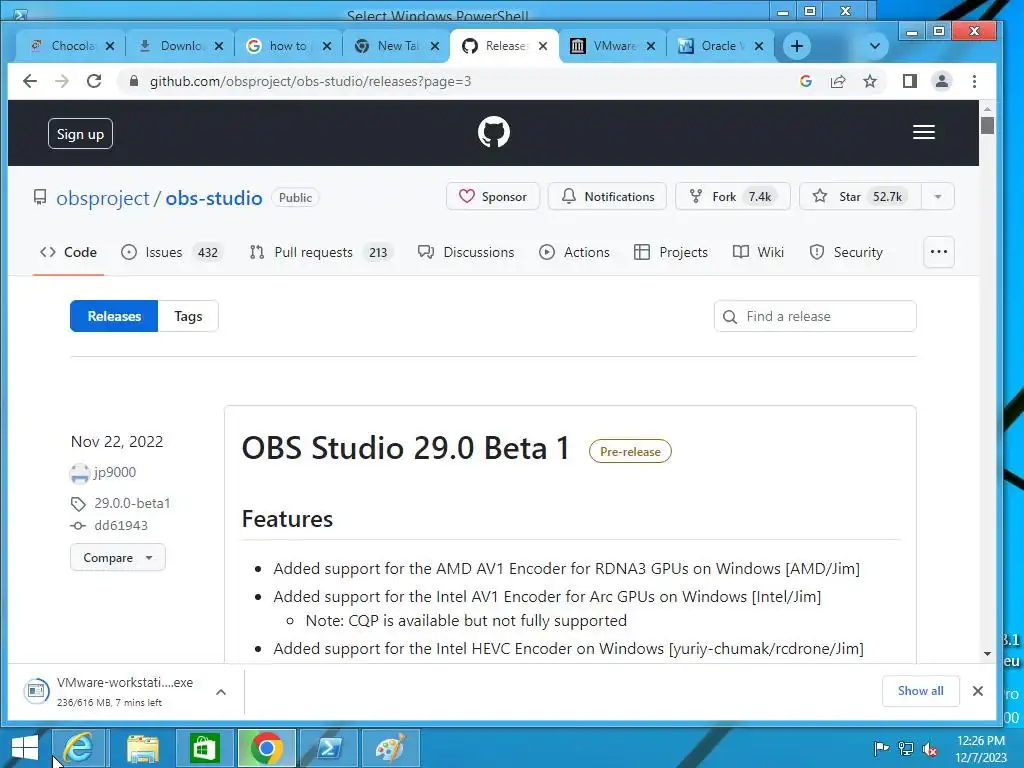The width and height of the screenshot is (1024, 768).
Task: Go back to the previous page
Action: click(x=30, y=81)
